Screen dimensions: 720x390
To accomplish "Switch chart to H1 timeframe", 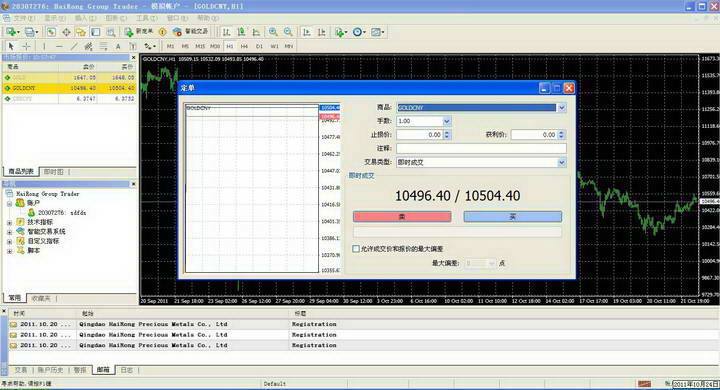I will [230, 46].
